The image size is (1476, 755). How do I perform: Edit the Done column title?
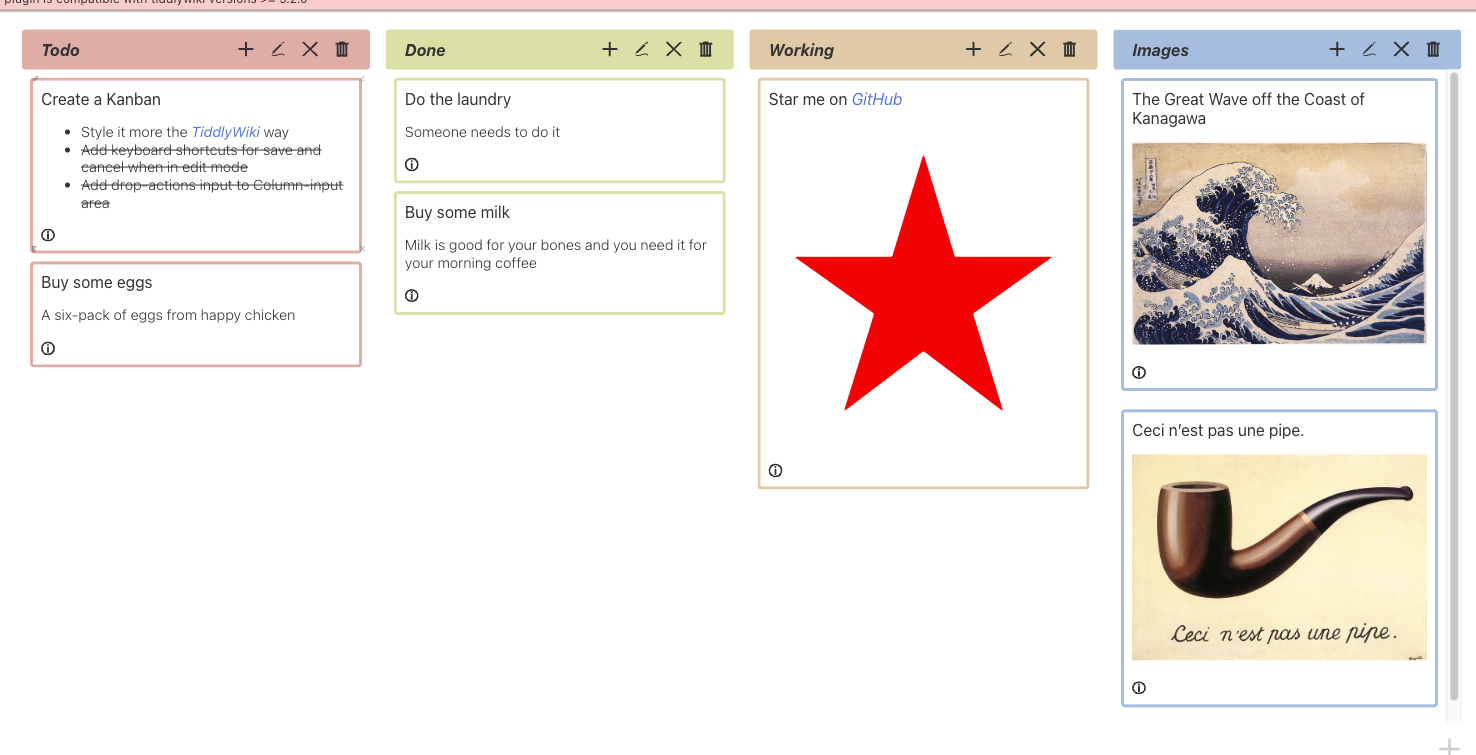tap(642, 49)
